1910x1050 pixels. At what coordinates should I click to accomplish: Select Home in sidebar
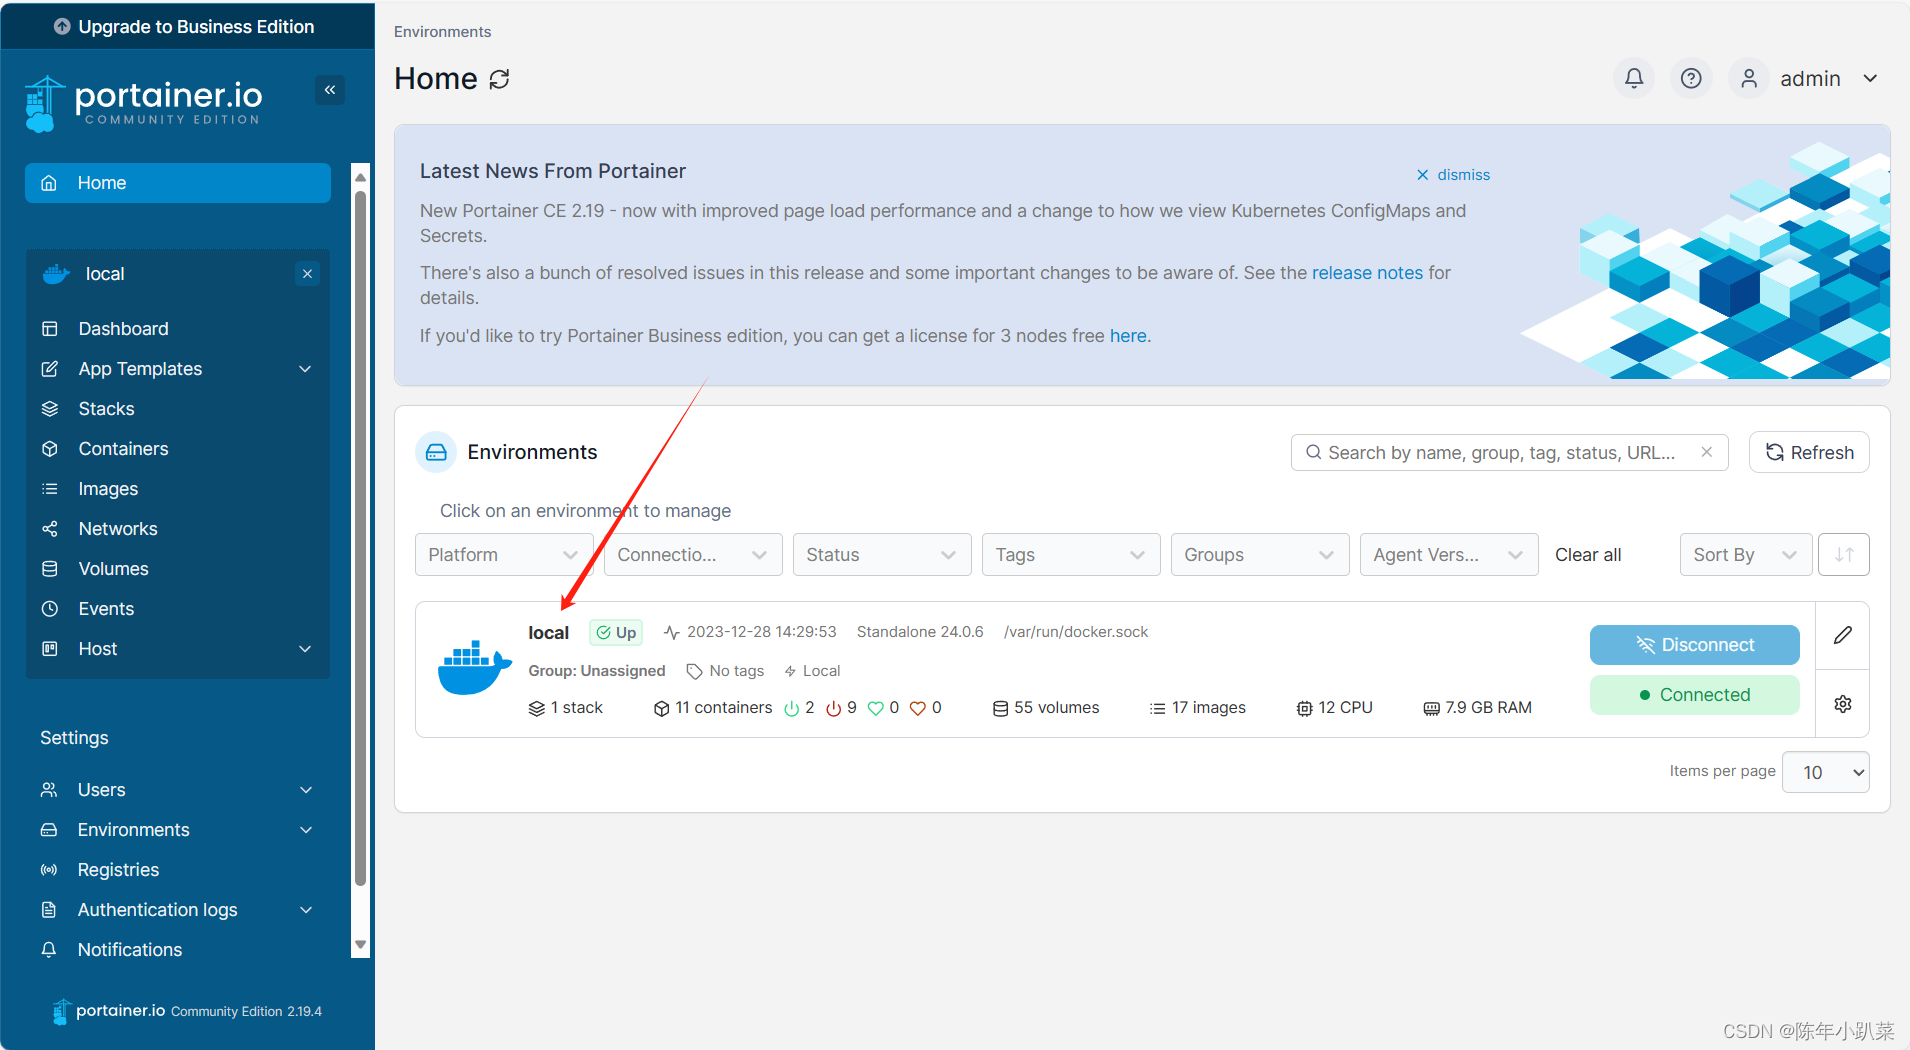178,183
